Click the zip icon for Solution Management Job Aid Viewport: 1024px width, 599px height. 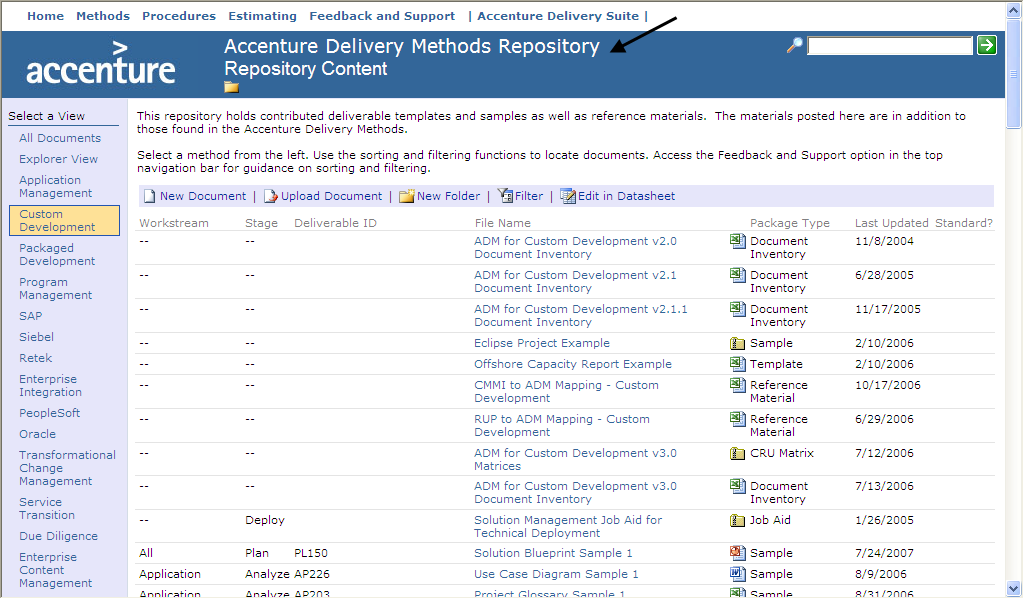[737, 521]
